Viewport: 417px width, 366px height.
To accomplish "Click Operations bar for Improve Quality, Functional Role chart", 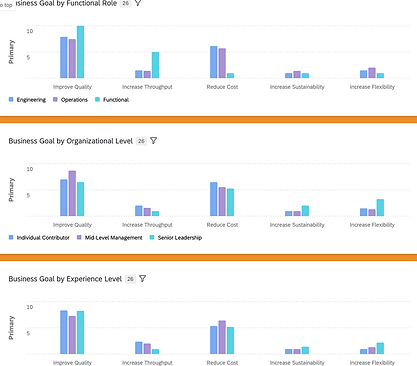I will 72,59.
